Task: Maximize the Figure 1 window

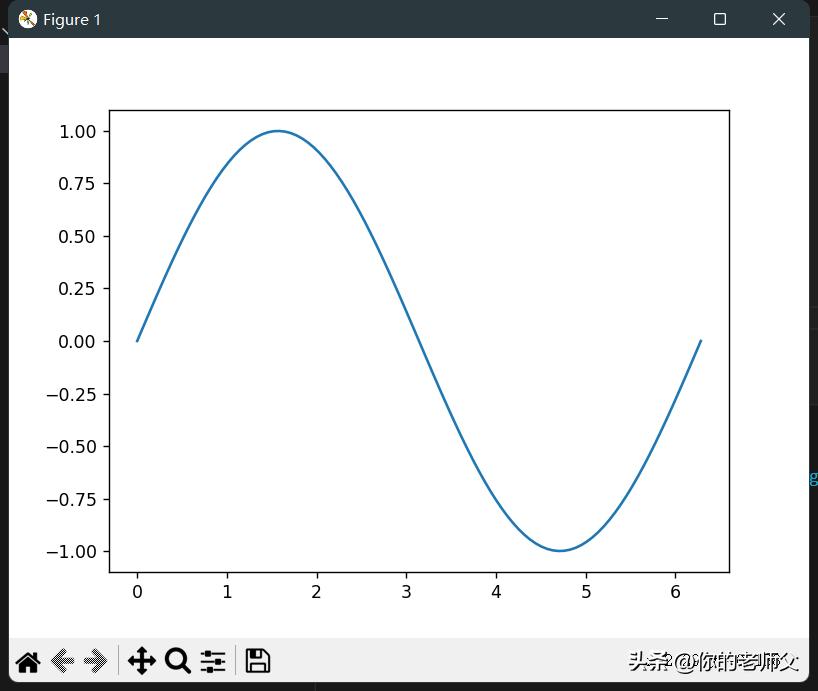Action: (x=720, y=19)
